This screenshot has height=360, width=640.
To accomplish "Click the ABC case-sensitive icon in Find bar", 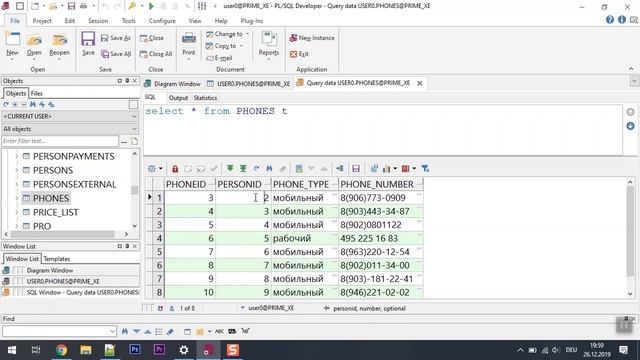I will click(x=219, y=331).
